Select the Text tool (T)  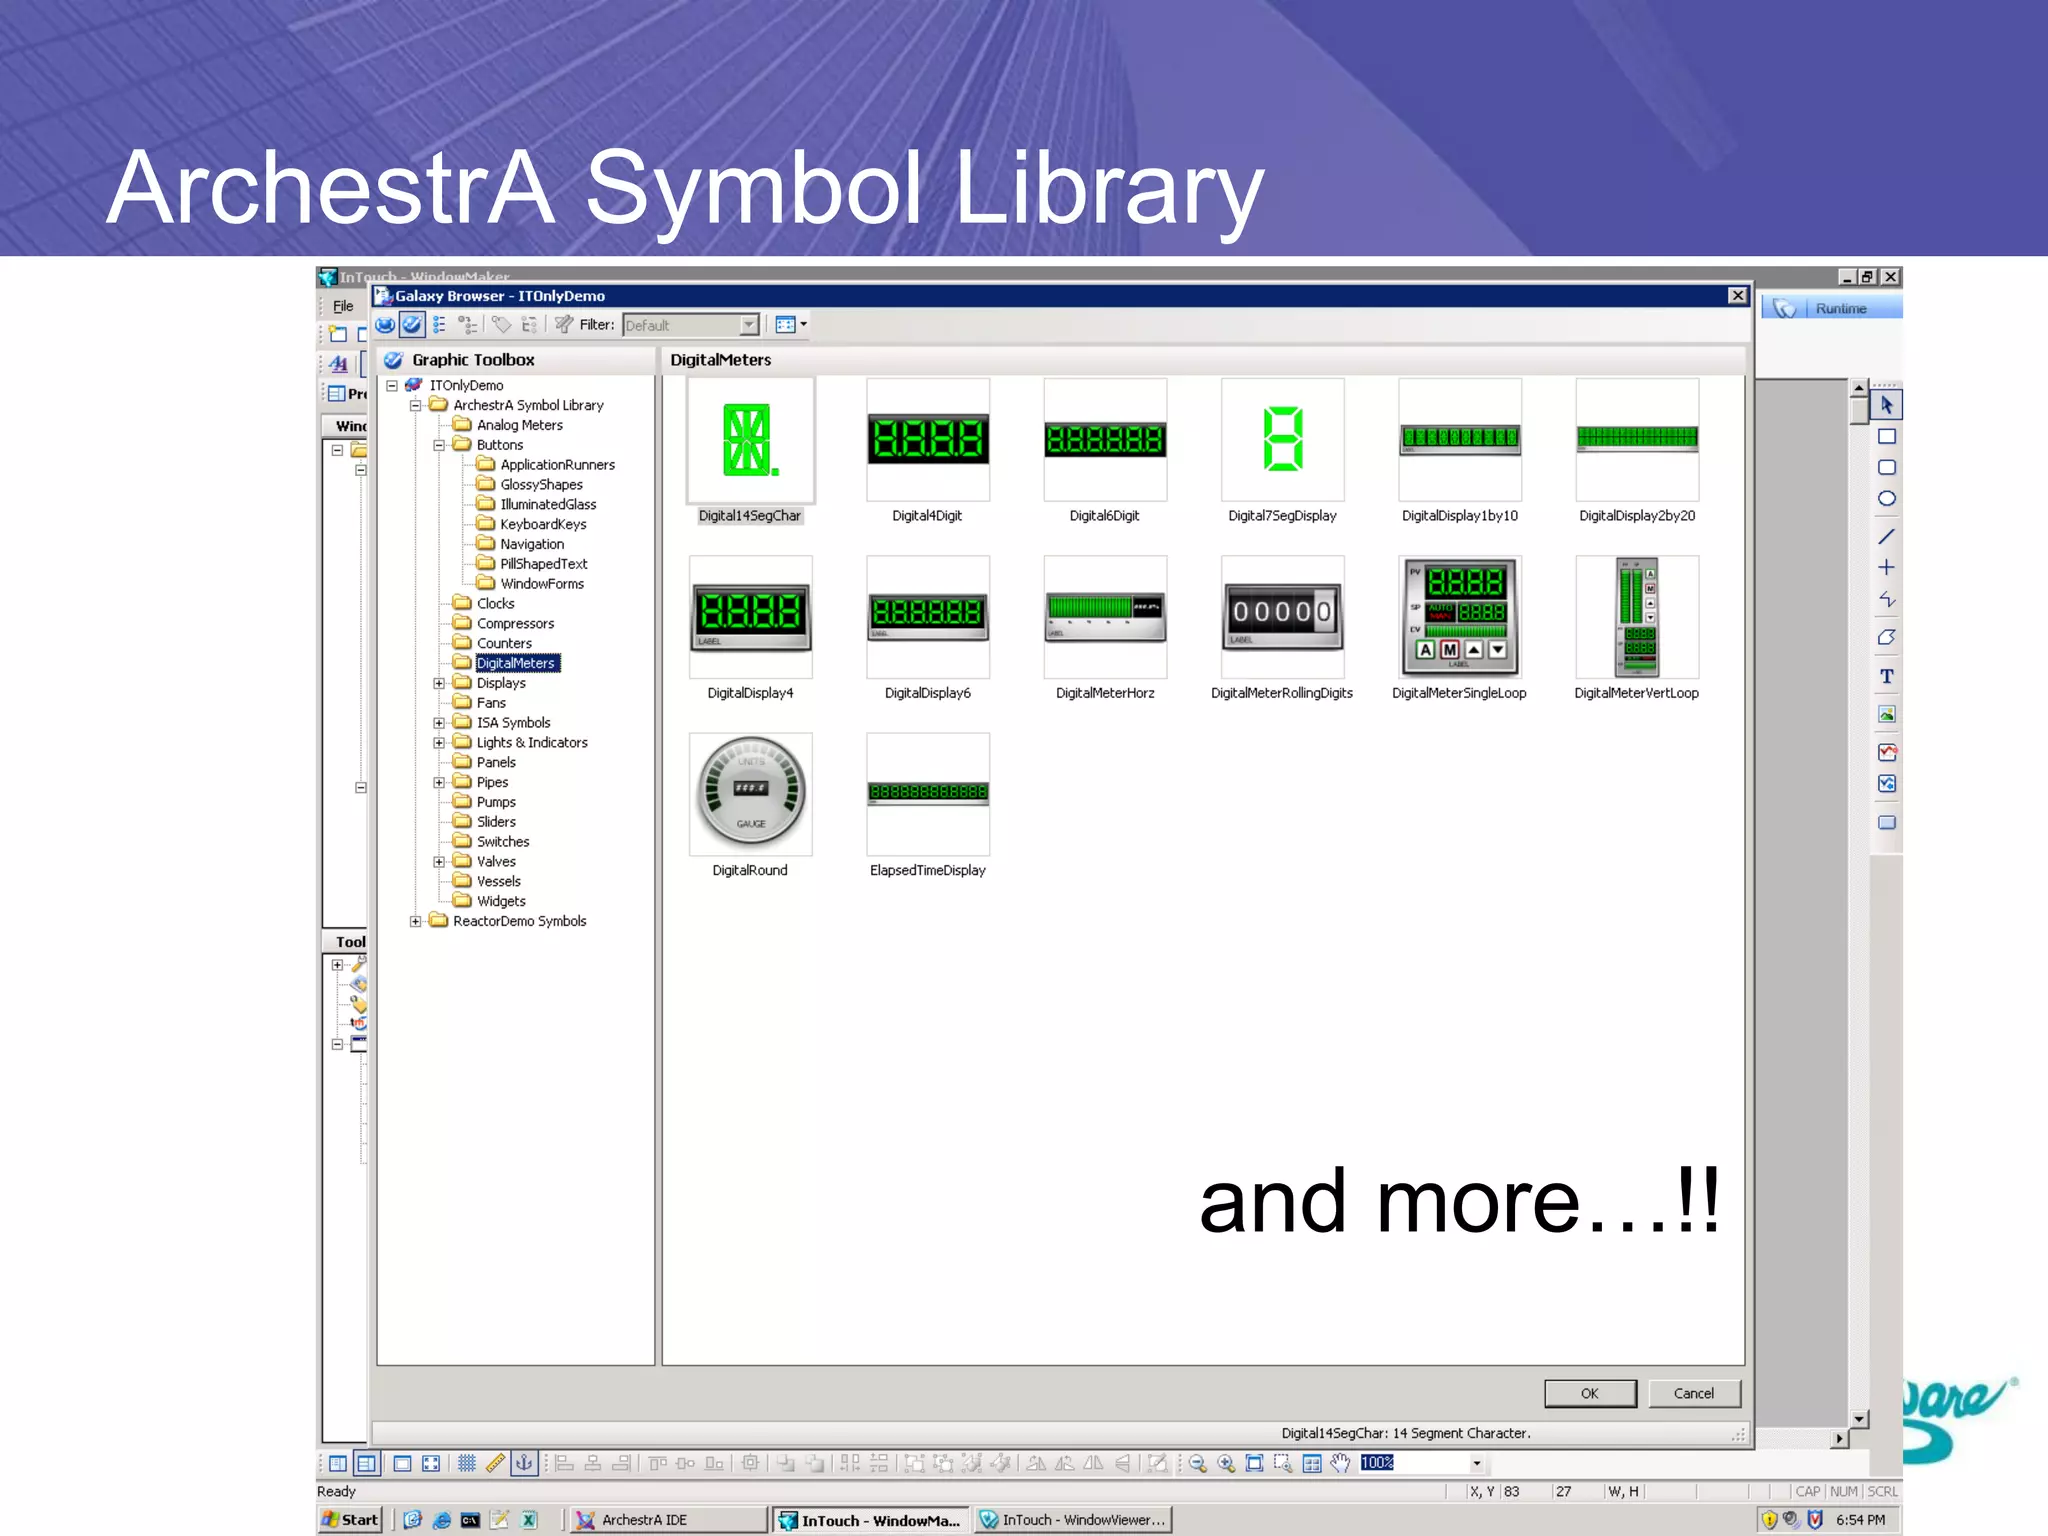click(x=1886, y=676)
